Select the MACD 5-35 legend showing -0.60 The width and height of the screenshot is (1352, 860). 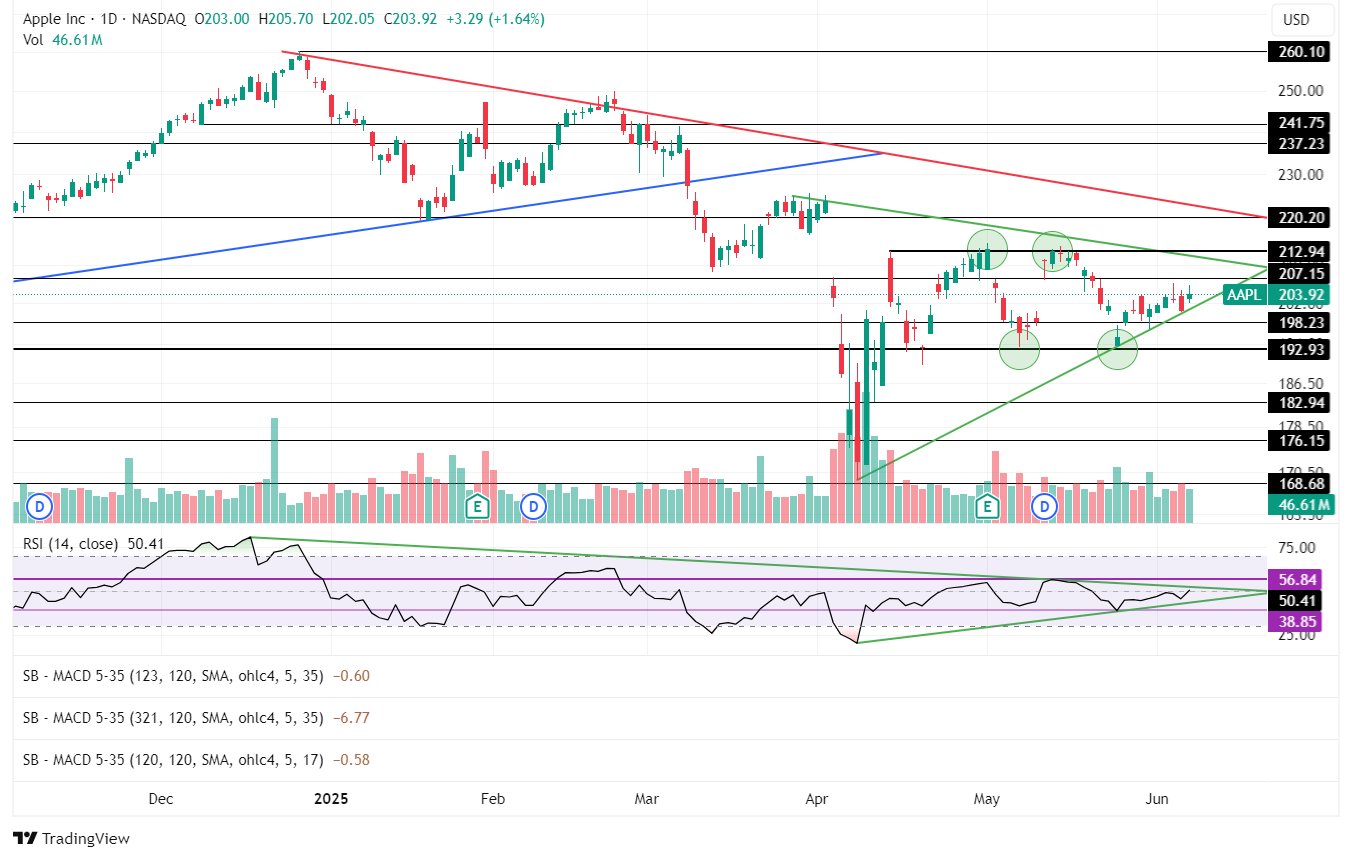tap(196, 676)
